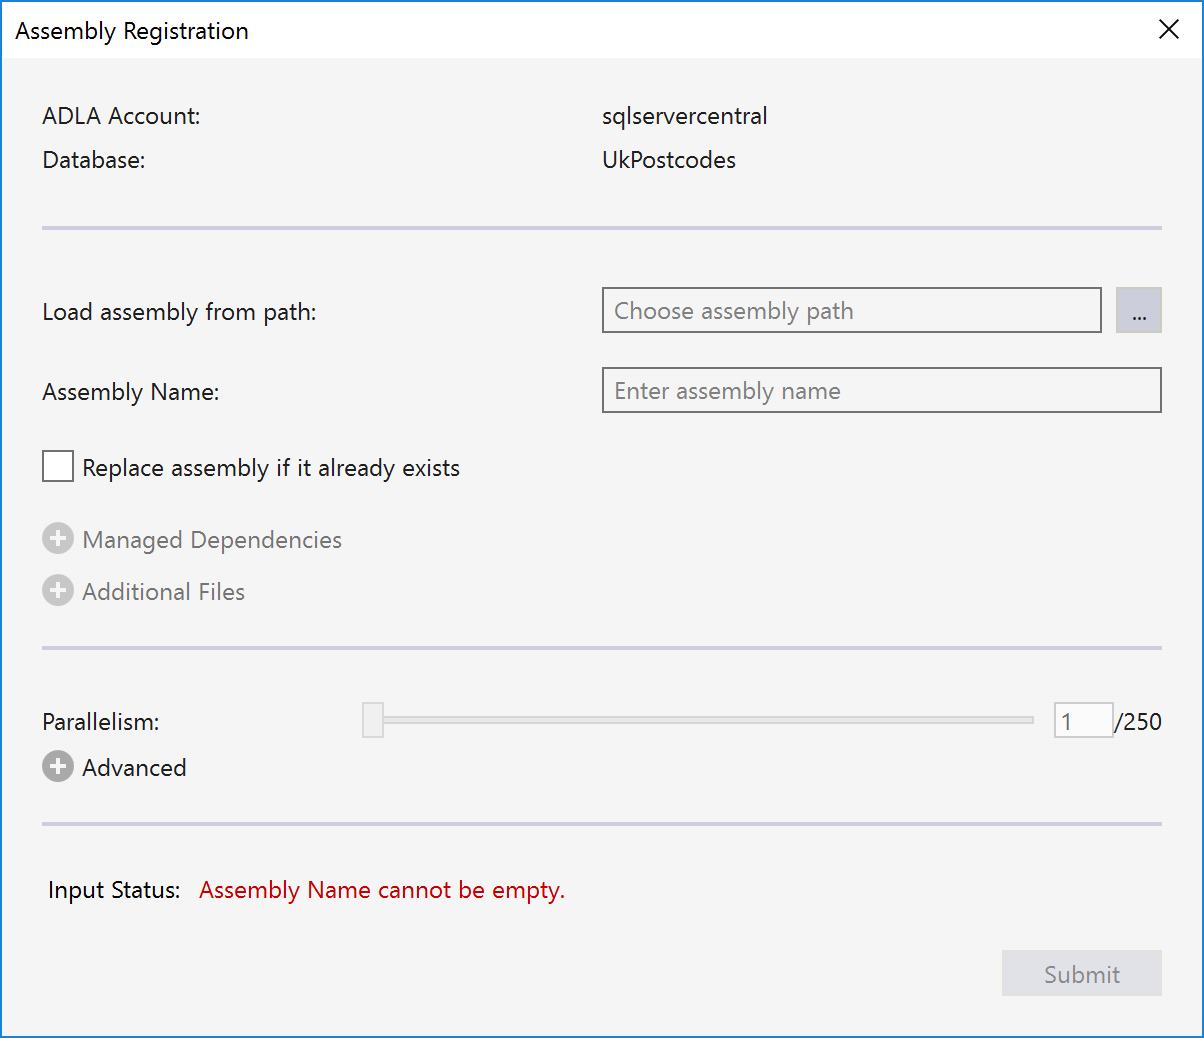Expand the Additional Files section label
The width and height of the screenshot is (1204, 1038).
[164, 592]
